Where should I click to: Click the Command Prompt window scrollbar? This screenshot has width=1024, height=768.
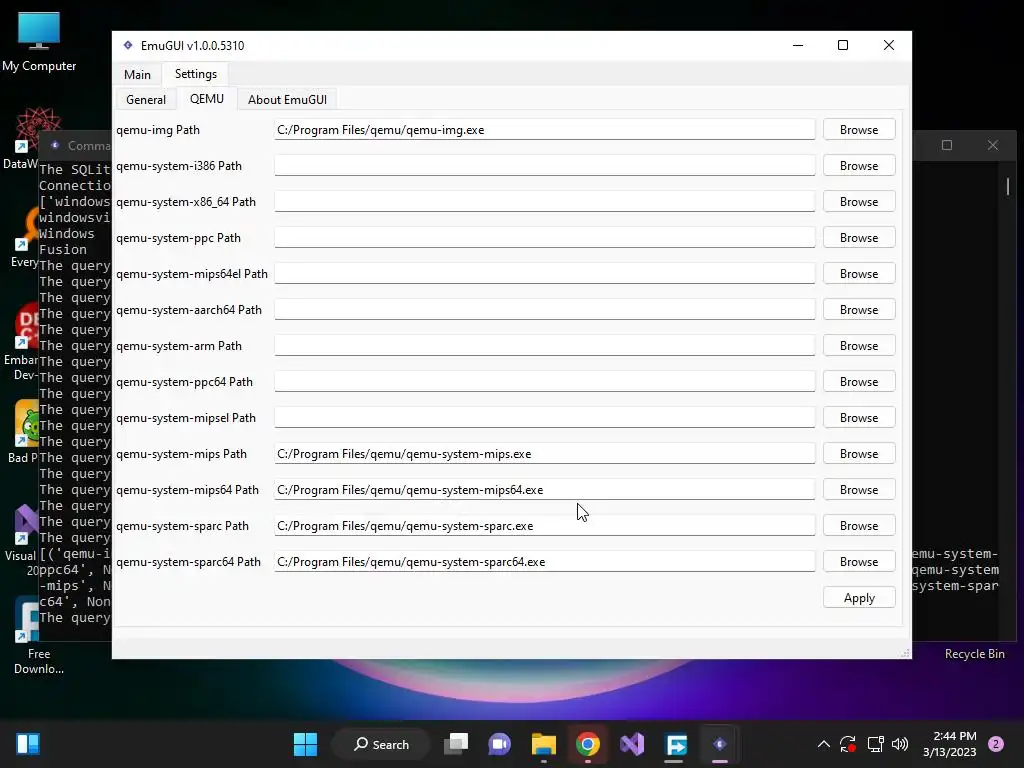1008,187
